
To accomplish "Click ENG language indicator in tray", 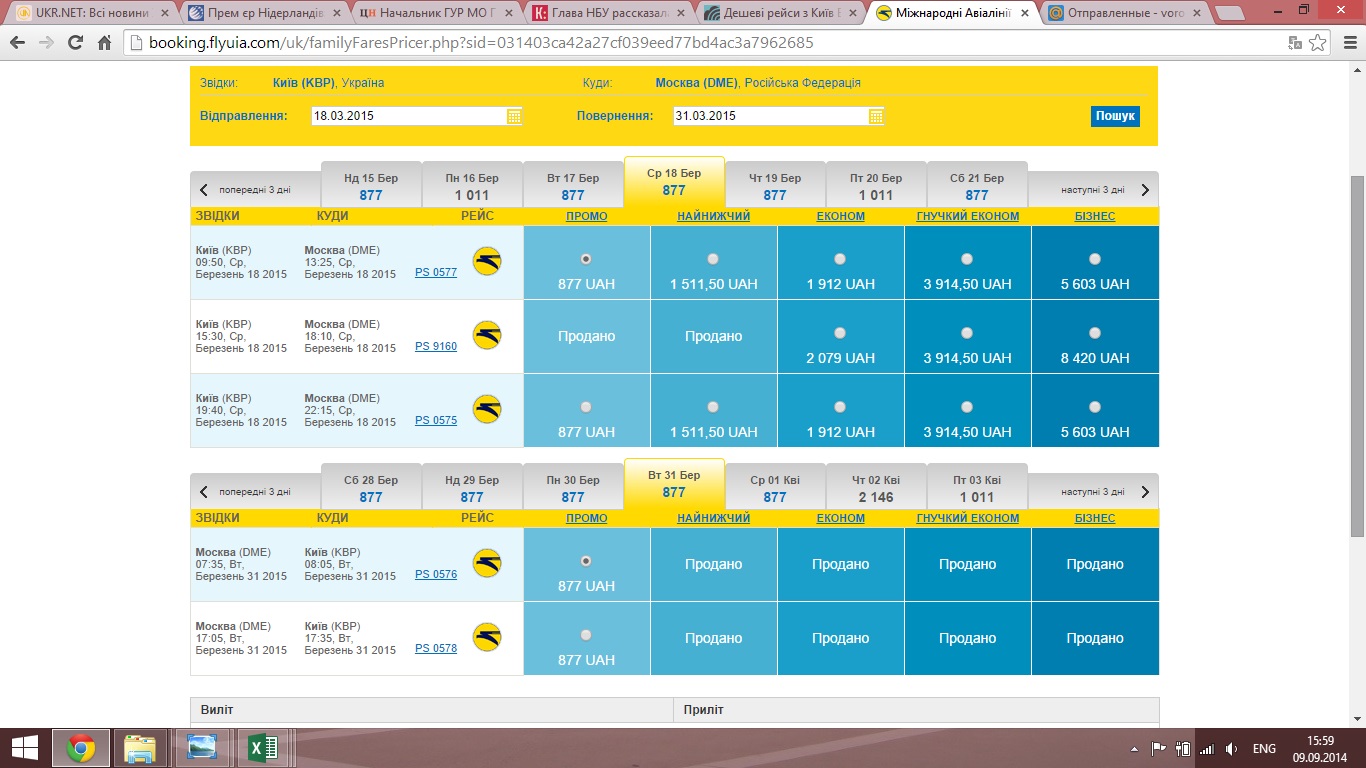I will pyautogui.click(x=1264, y=749).
